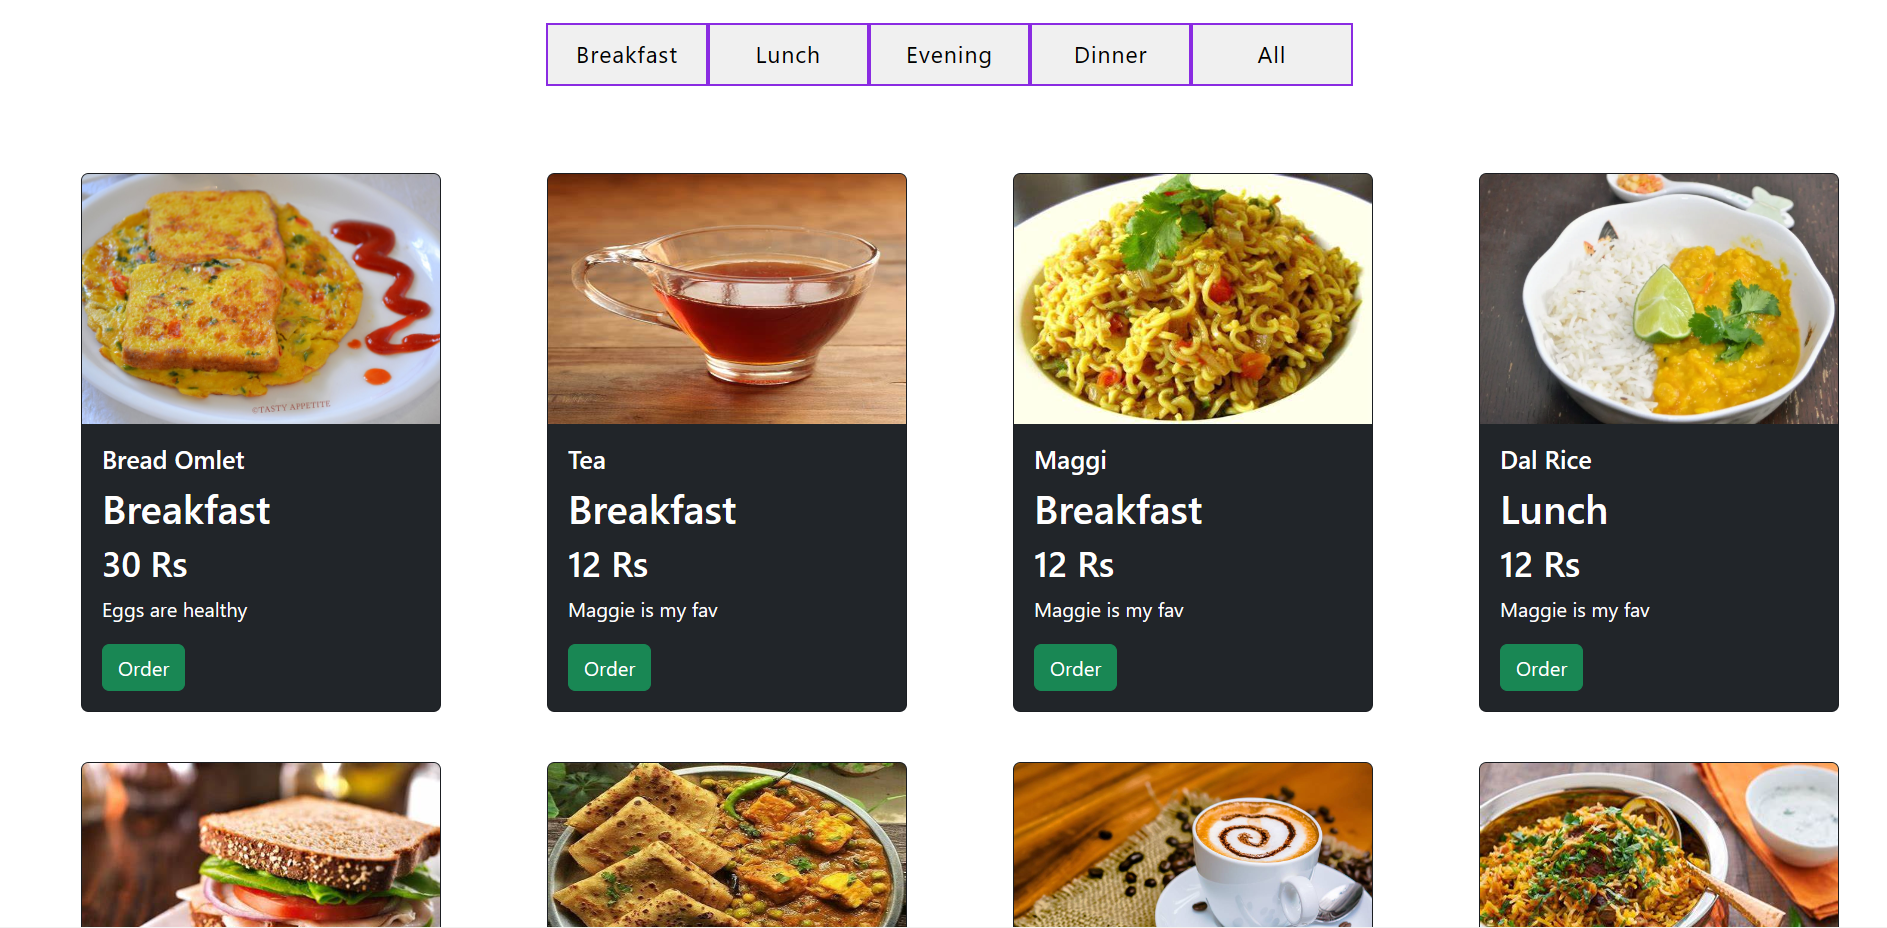The width and height of the screenshot is (1887, 928).
Task: Click the paratha and paneer curry image
Action: pos(727,845)
